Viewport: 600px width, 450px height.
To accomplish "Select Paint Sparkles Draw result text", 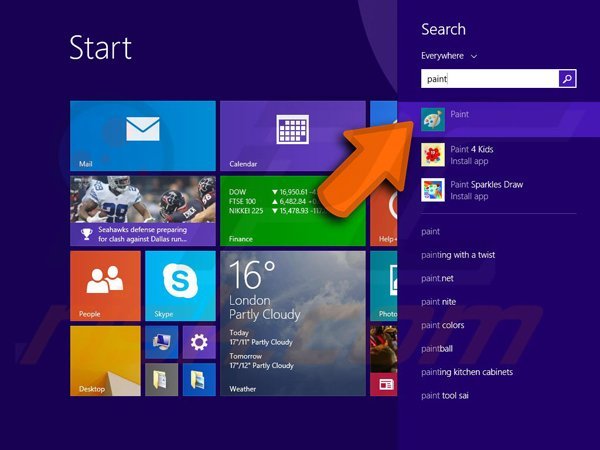I will pos(486,184).
